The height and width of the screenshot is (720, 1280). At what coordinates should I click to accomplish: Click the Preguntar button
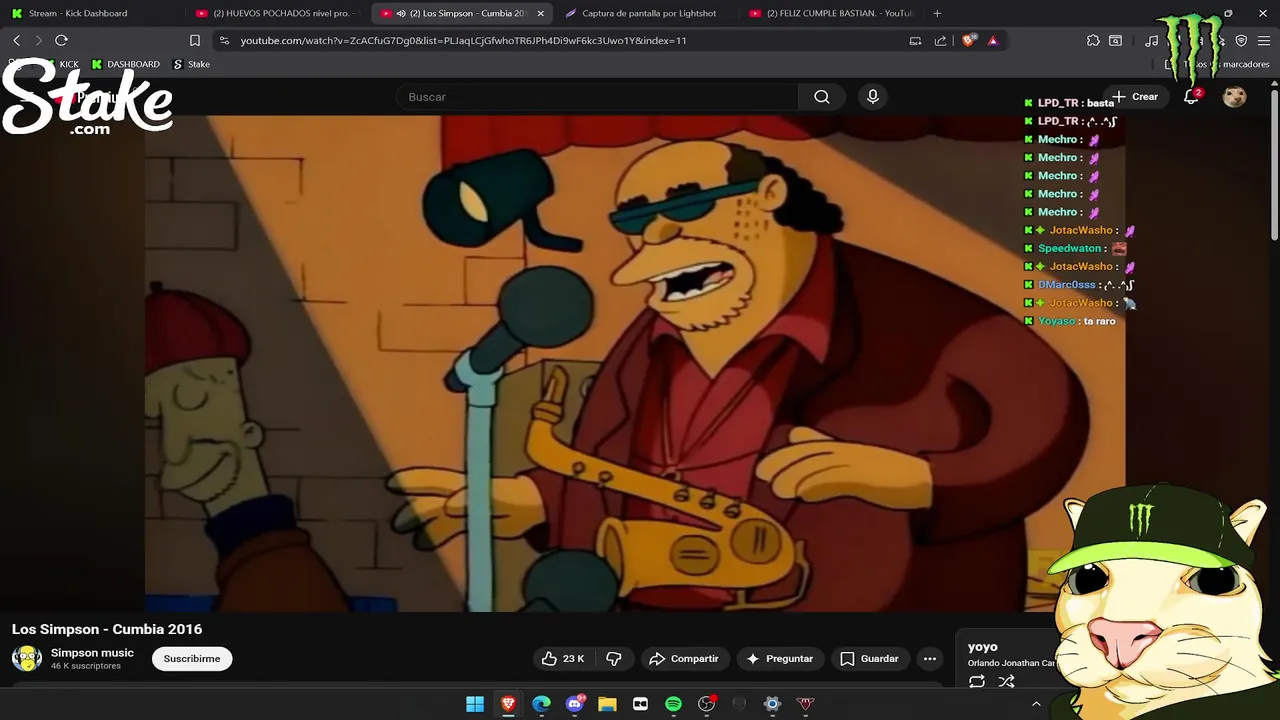point(780,659)
